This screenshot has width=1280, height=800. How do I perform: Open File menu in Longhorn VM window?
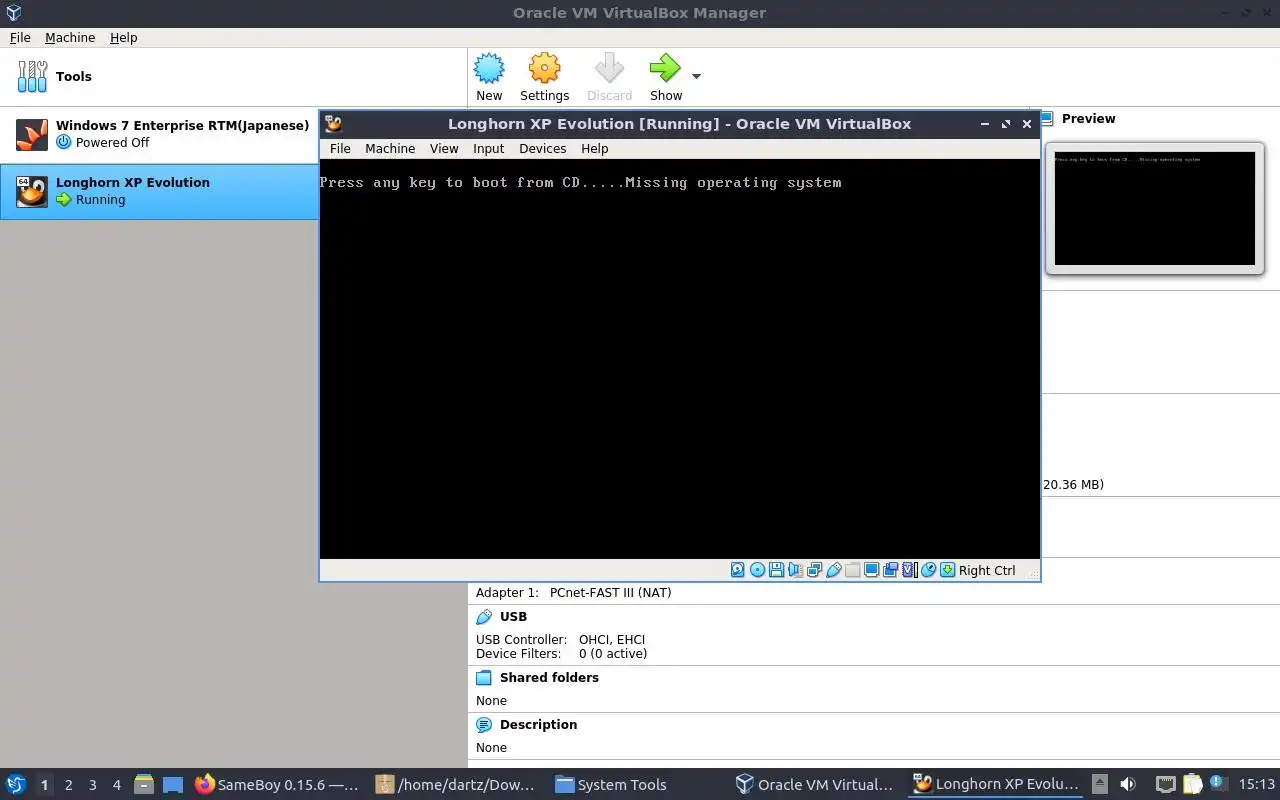[340, 148]
